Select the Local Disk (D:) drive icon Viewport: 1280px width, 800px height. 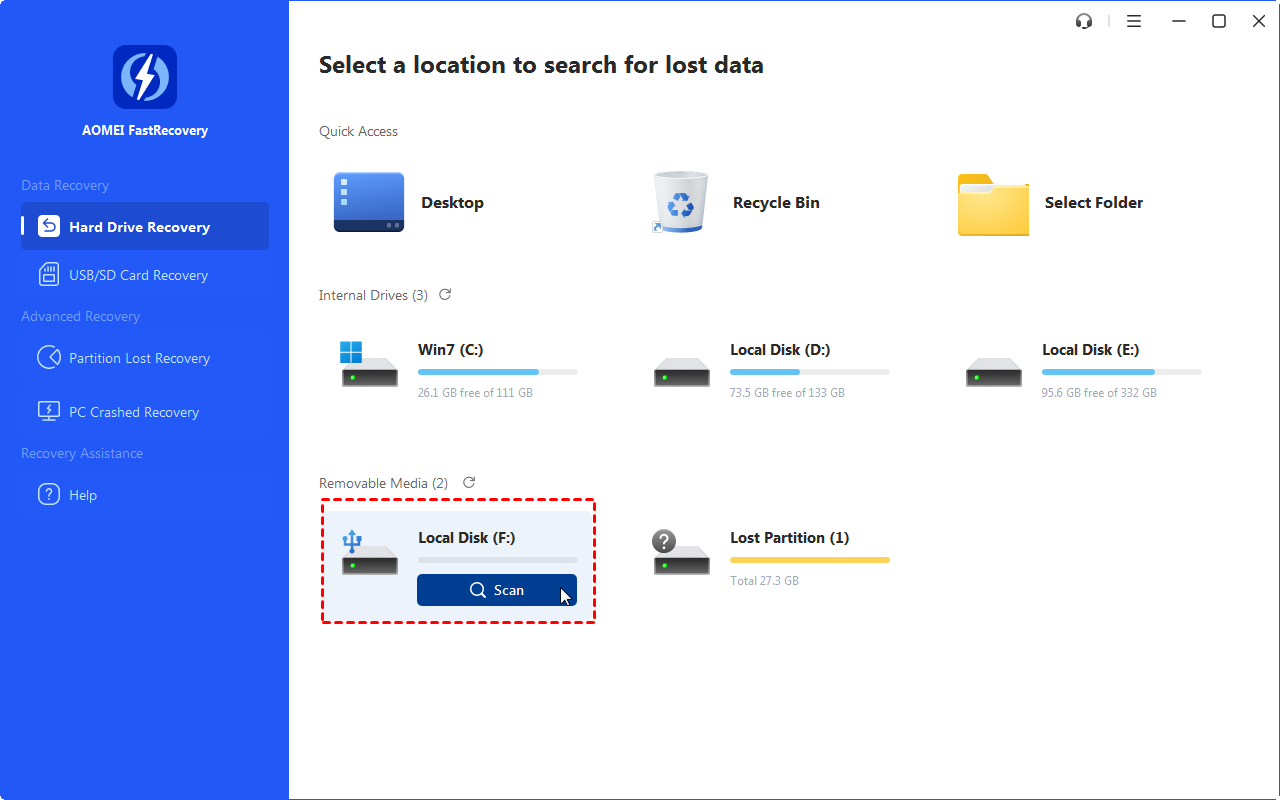point(681,373)
